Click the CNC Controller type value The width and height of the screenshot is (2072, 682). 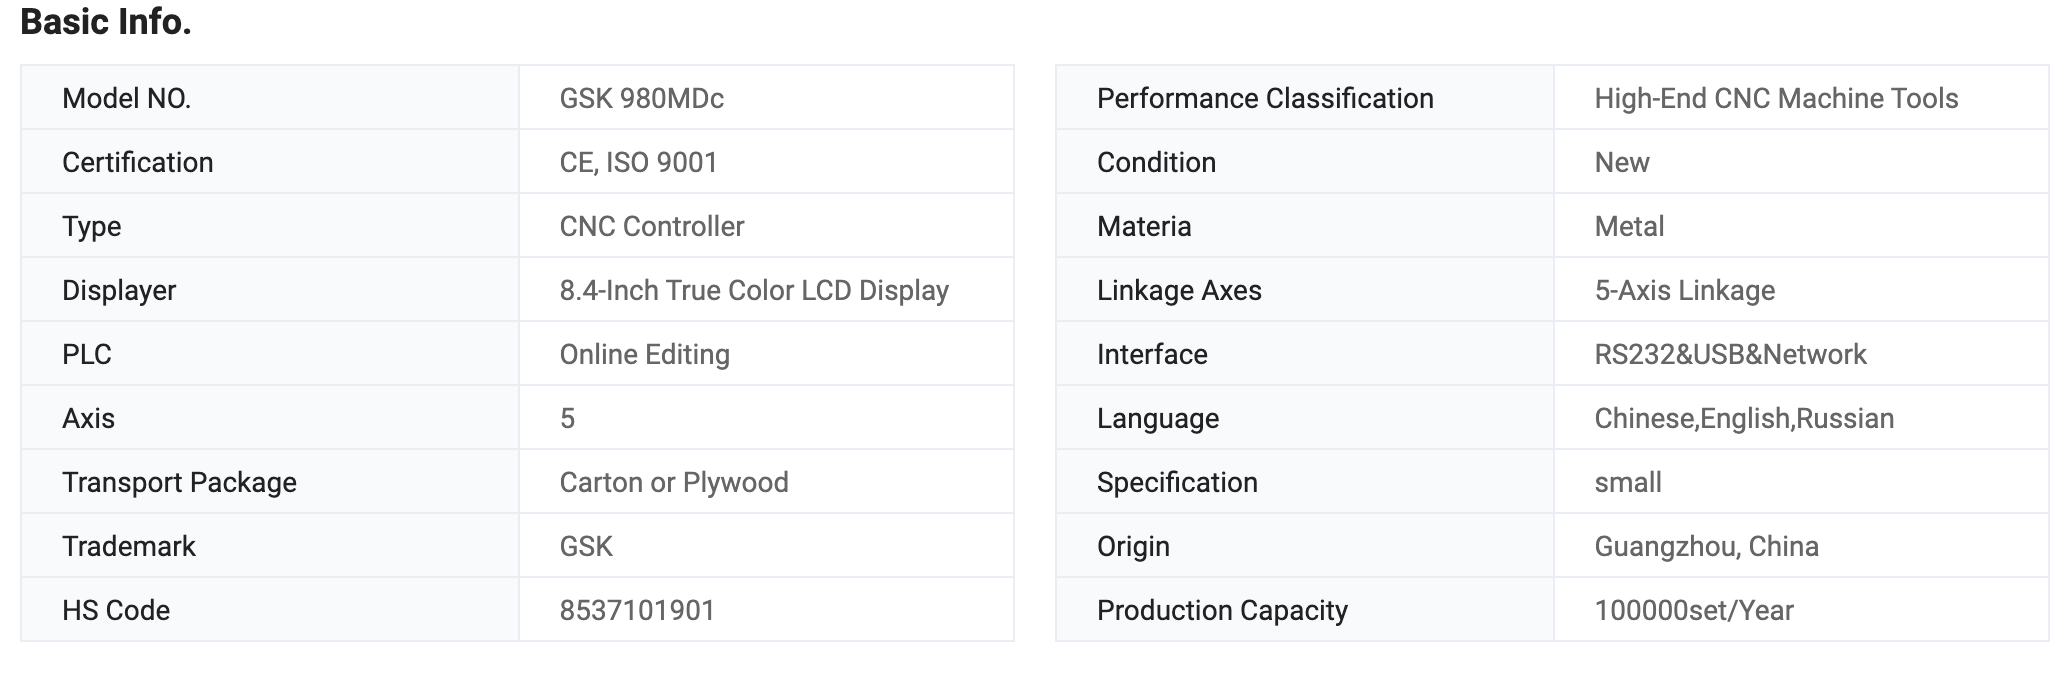pyautogui.click(x=651, y=226)
